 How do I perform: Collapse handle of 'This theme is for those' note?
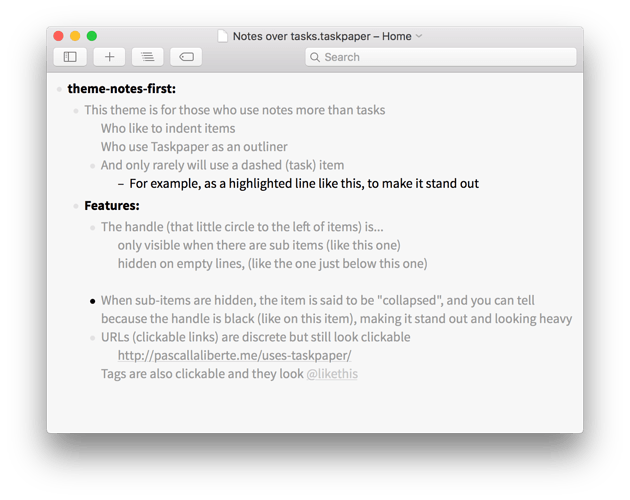pos(76,111)
